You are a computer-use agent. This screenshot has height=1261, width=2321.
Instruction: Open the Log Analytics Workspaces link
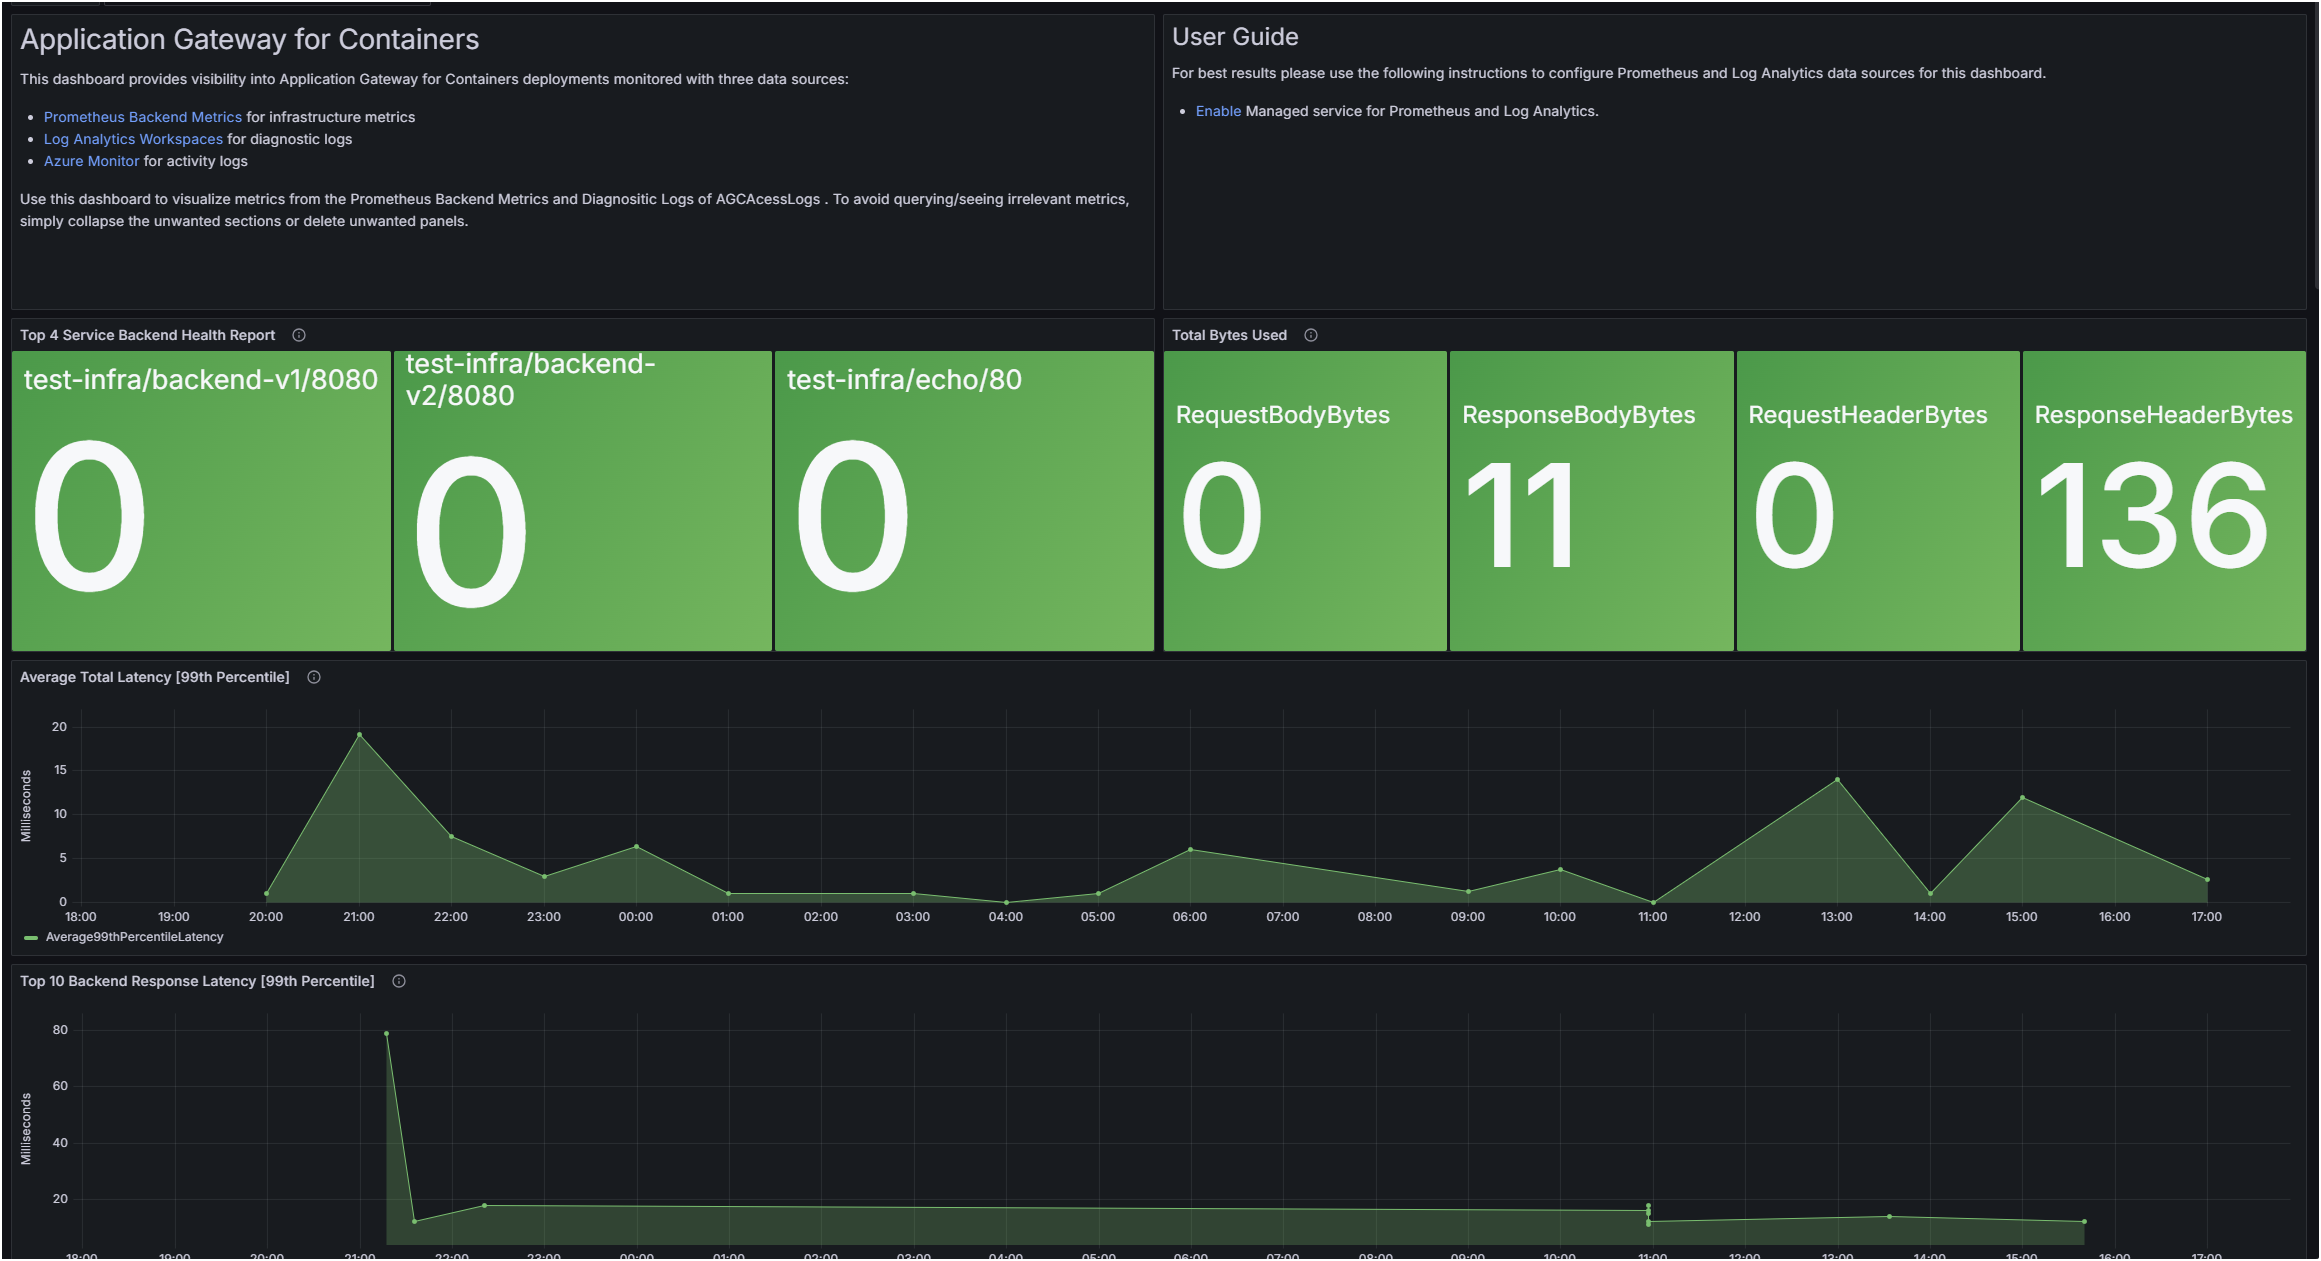pos(133,139)
